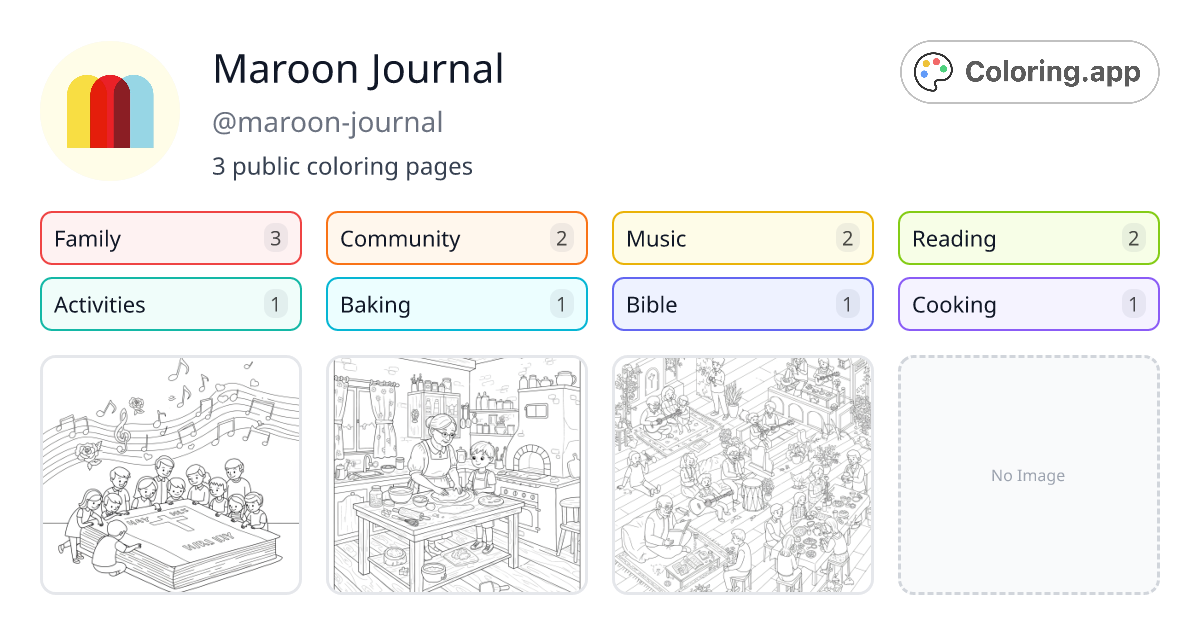The image size is (1200, 630).
Task: Open the grandma baking coloring page thumbnail
Action: coord(456,475)
